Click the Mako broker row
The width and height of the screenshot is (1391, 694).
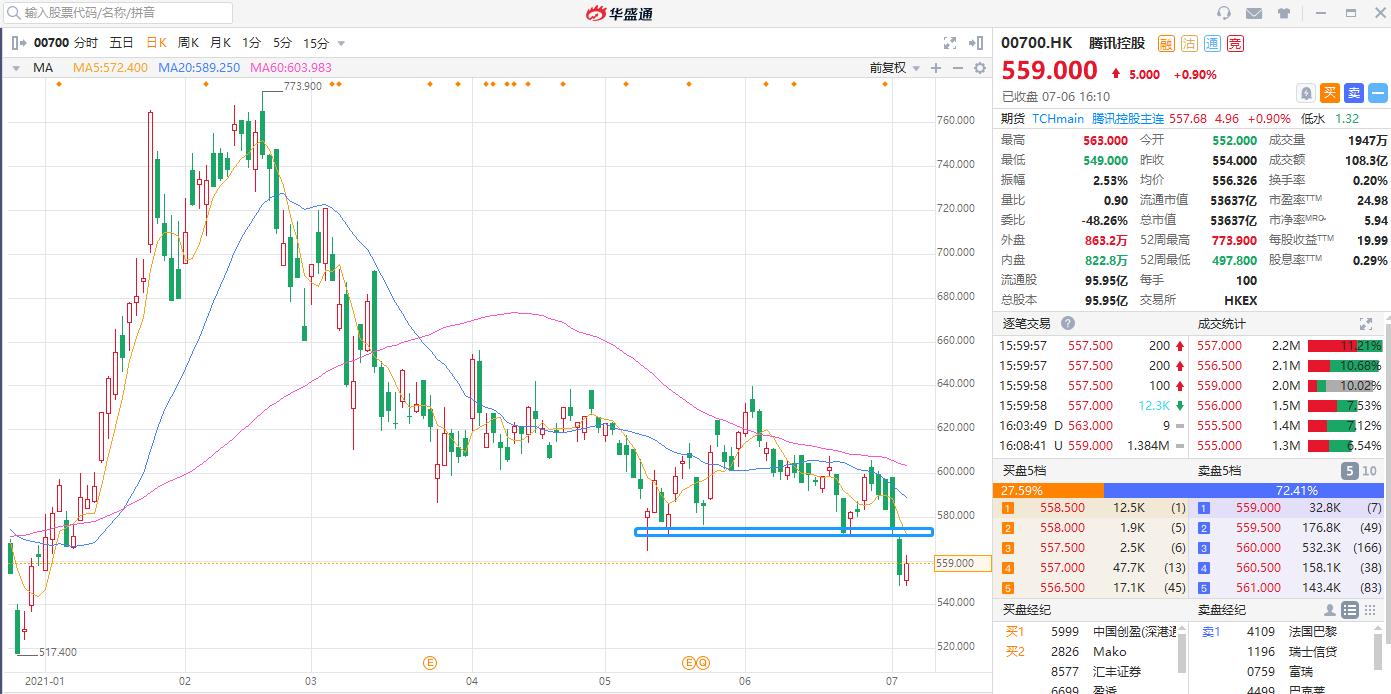pyautogui.click(x=1089, y=652)
